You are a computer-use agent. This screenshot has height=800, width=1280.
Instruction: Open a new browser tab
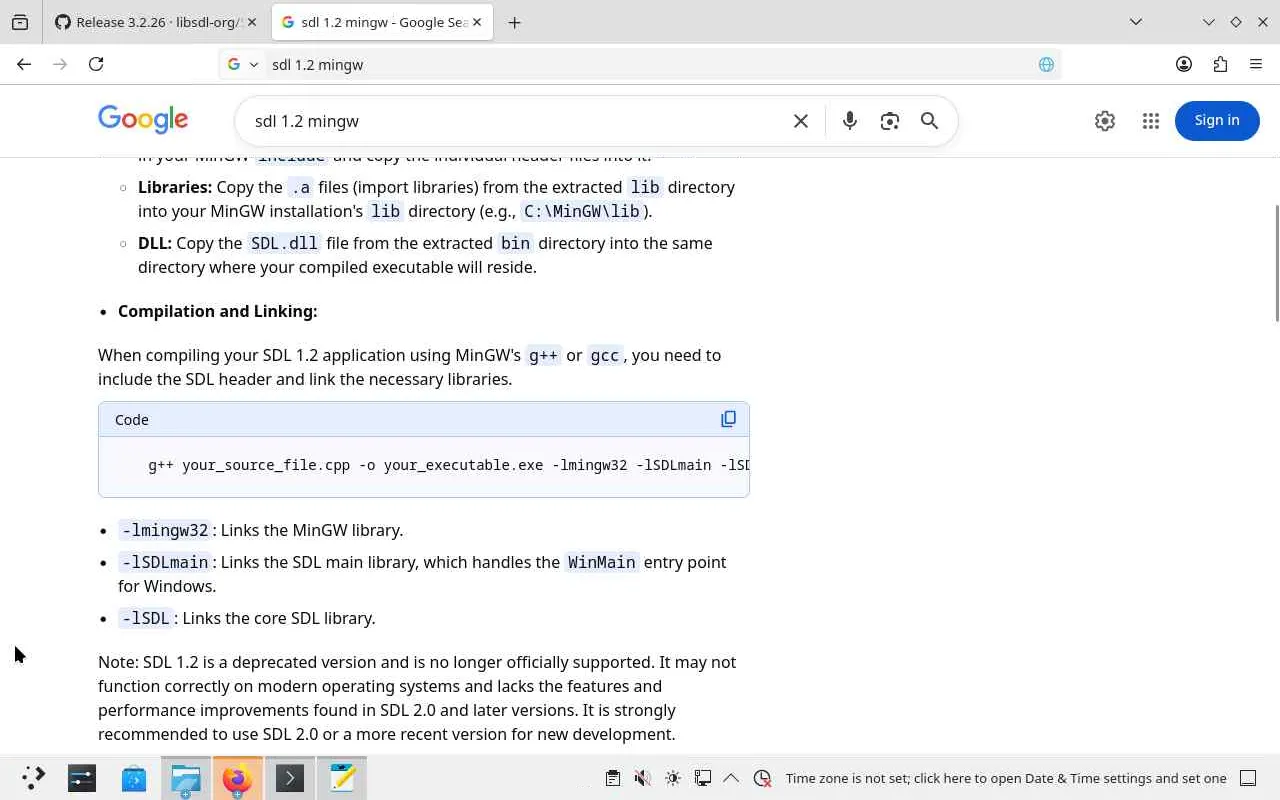coord(514,22)
